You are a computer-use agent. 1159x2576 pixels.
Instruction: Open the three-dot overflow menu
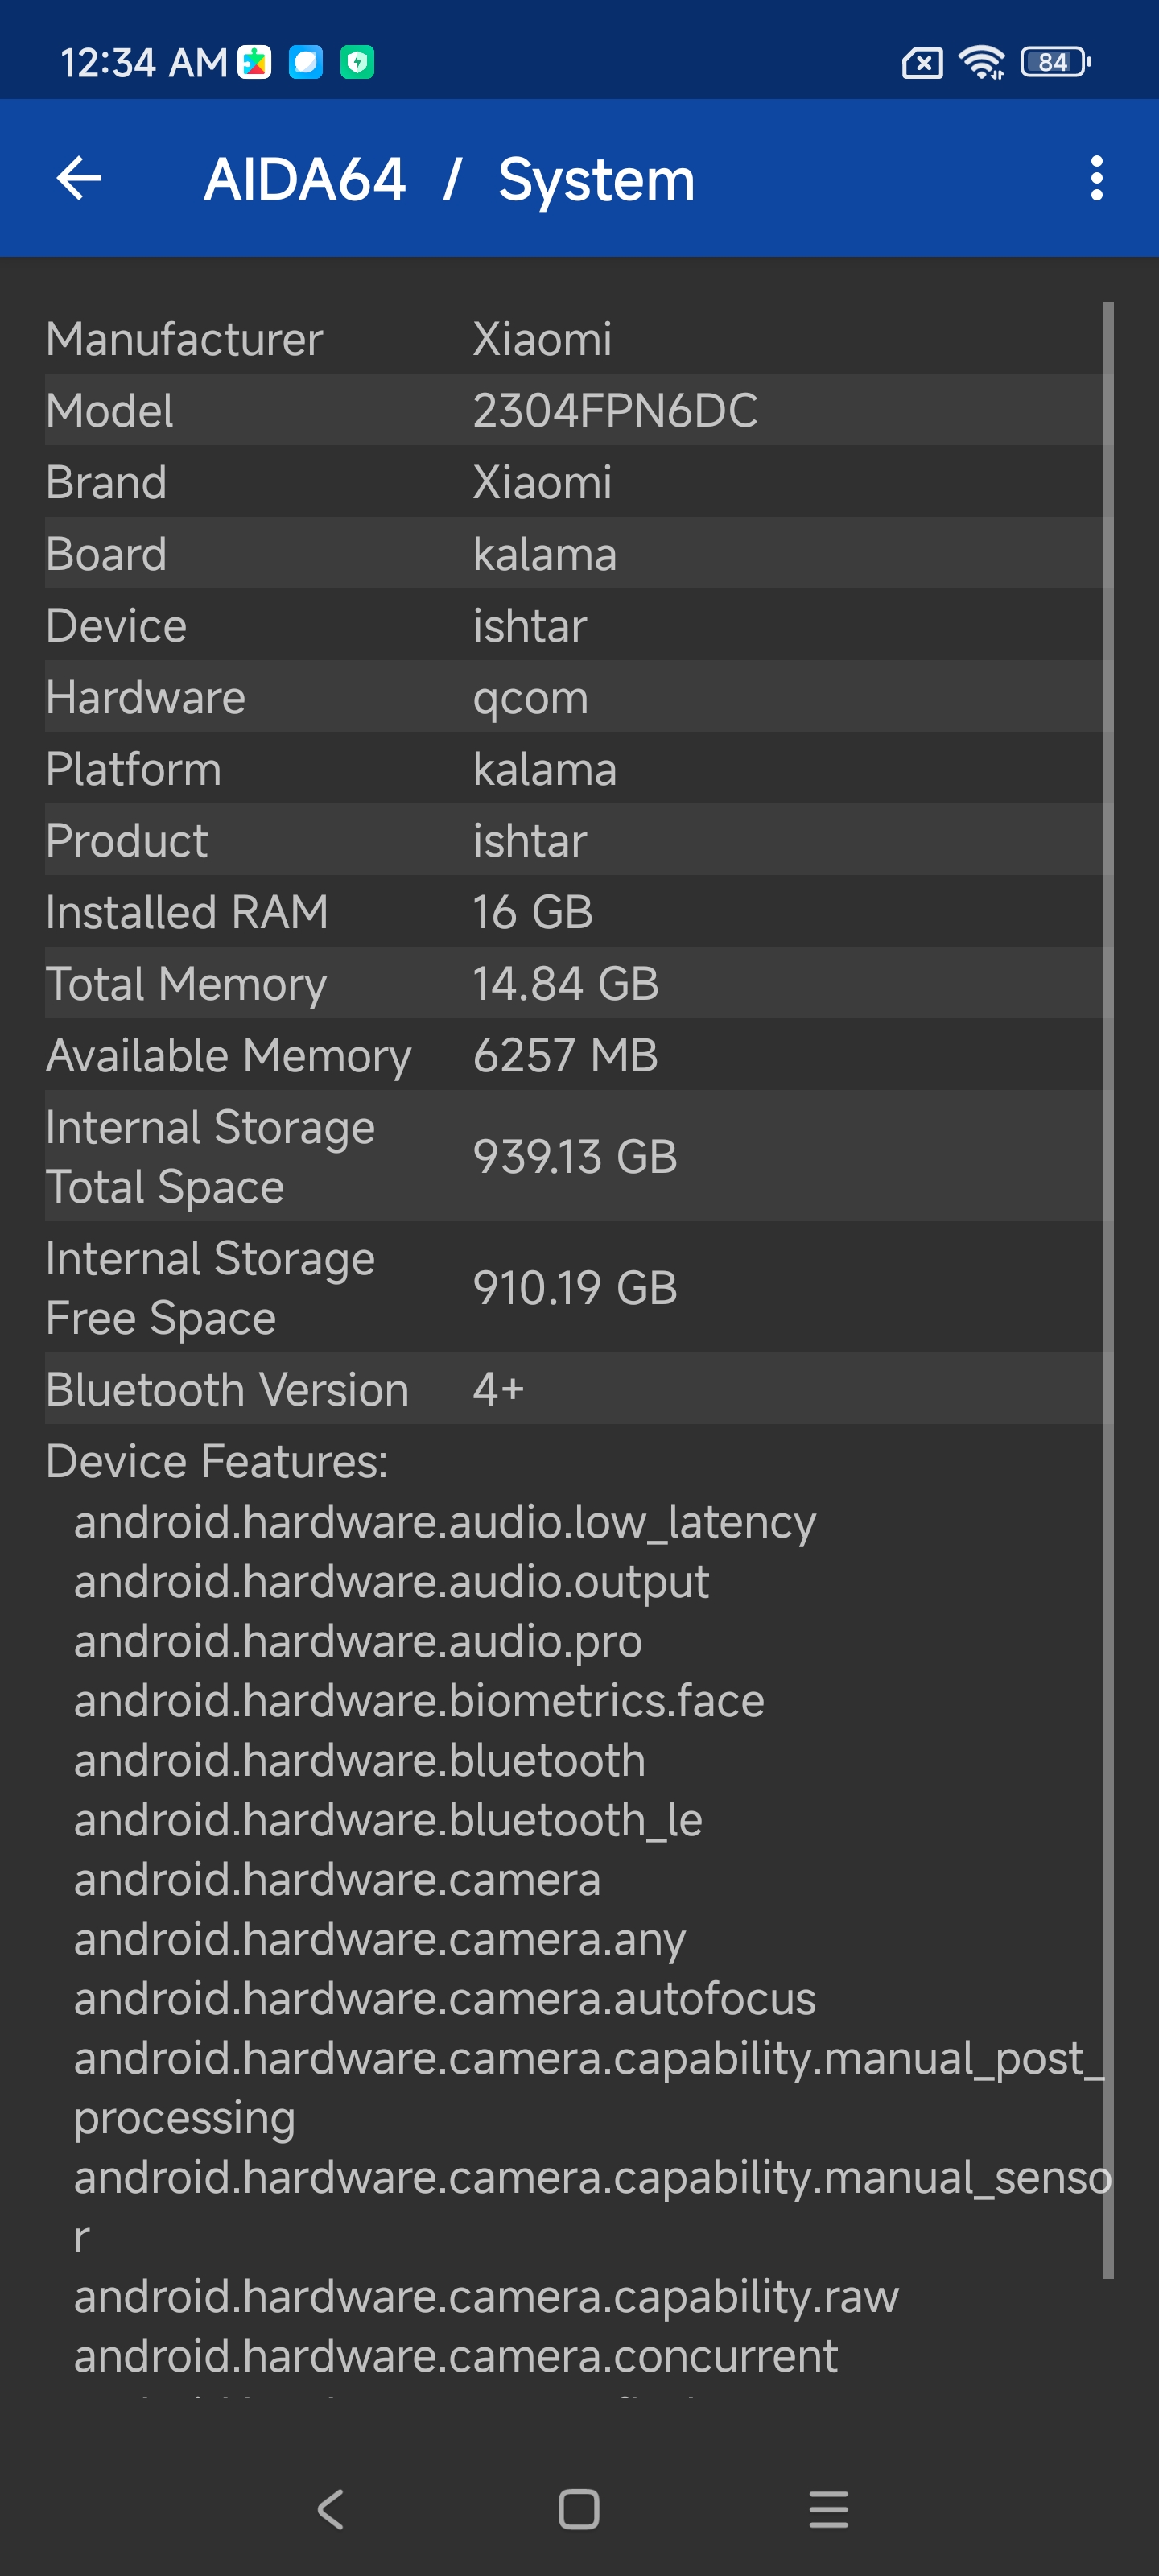[1096, 179]
